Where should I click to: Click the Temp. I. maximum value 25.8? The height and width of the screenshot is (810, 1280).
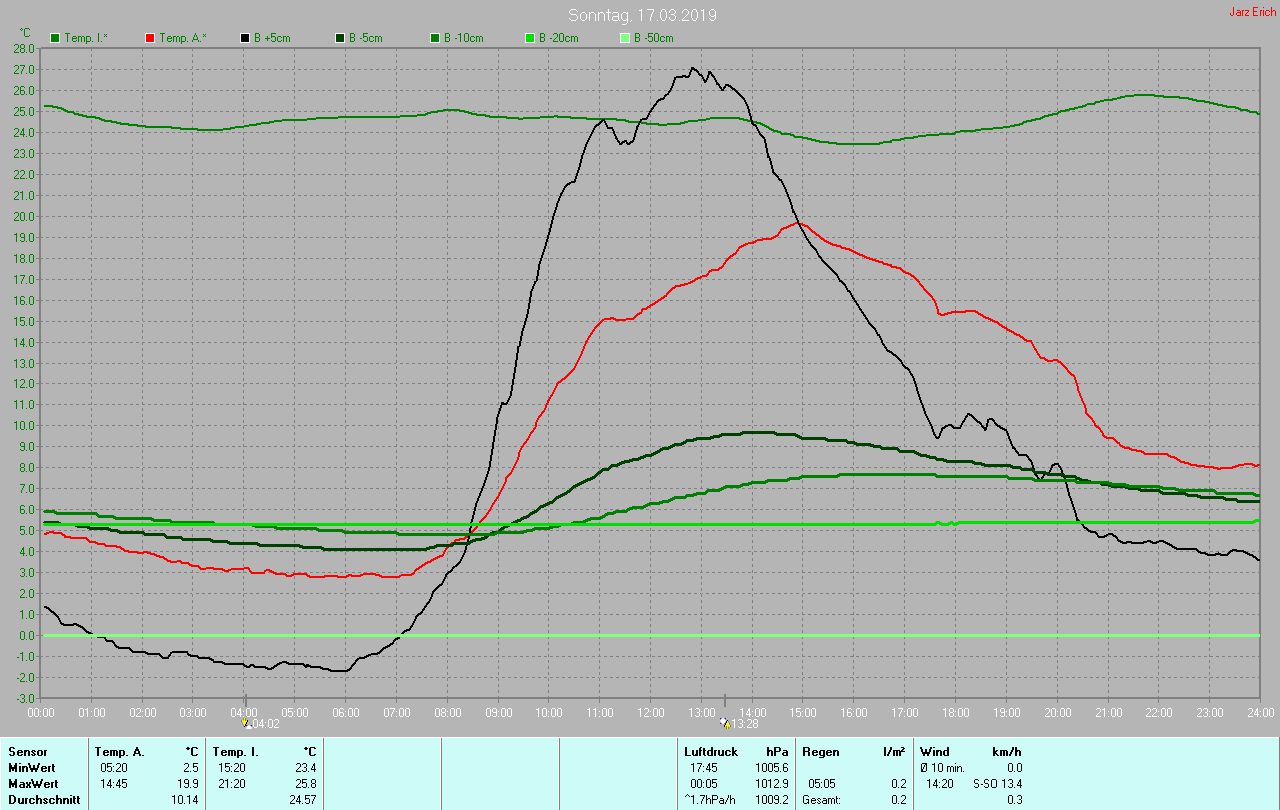pyautogui.click(x=305, y=783)
